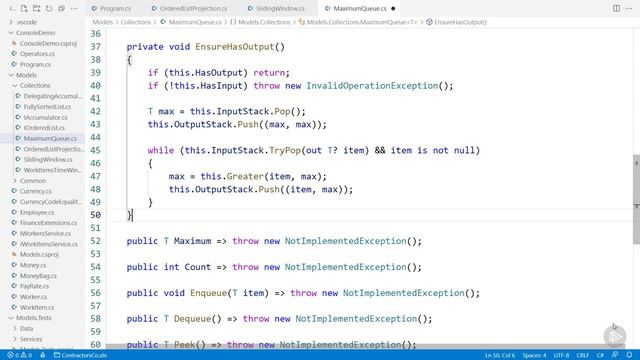Change CRLF end of line sequence
640x360 pixels.
(x=582, y=355)
